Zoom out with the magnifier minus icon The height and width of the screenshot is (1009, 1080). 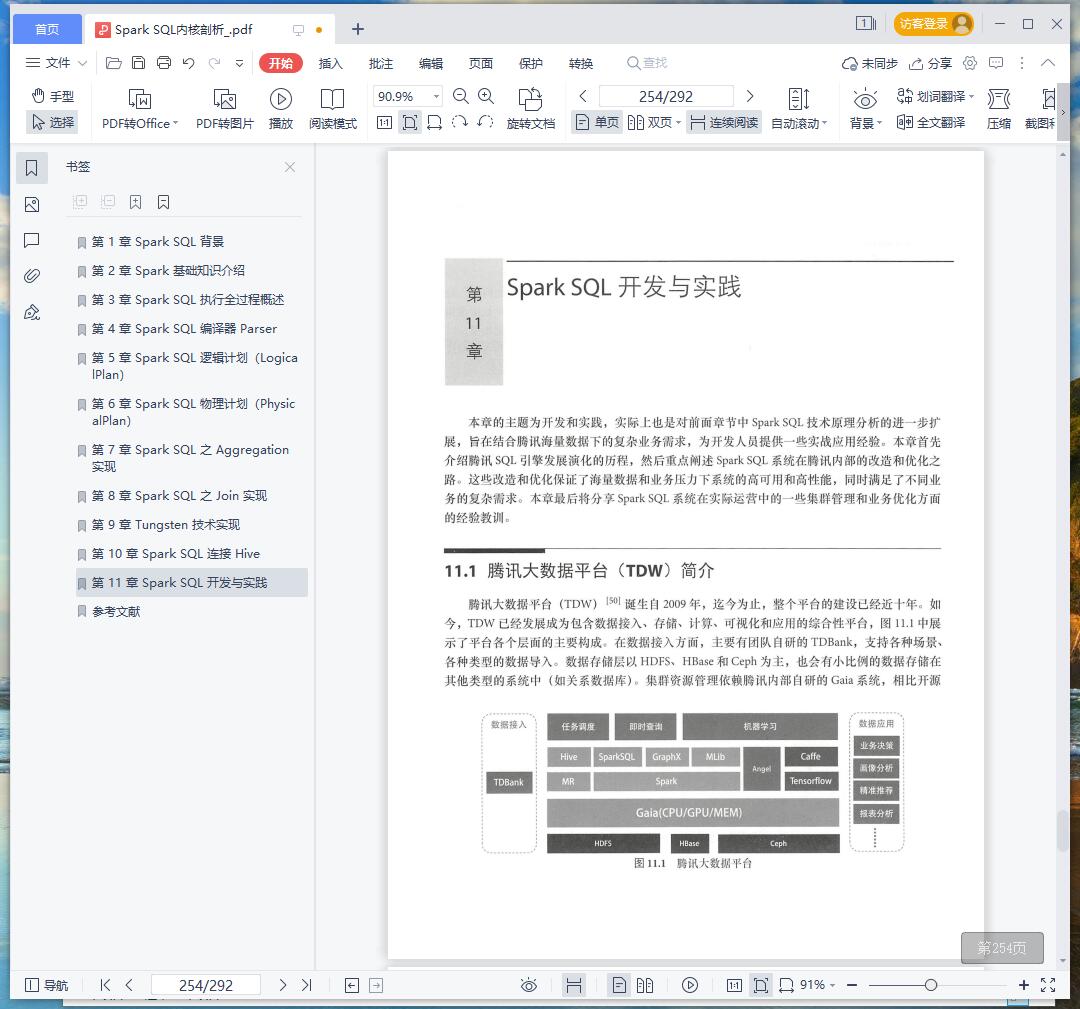coord(461,96)
